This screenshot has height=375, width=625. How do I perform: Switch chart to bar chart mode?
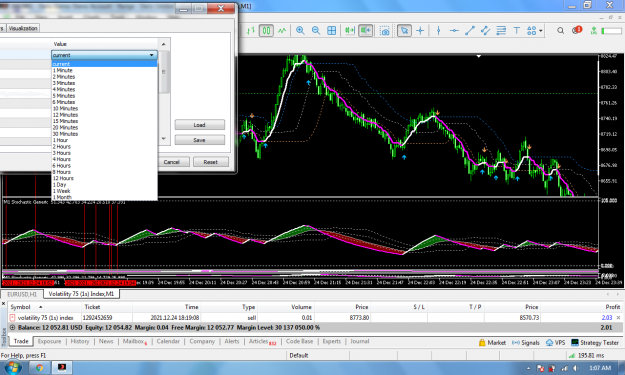[251, 31]
